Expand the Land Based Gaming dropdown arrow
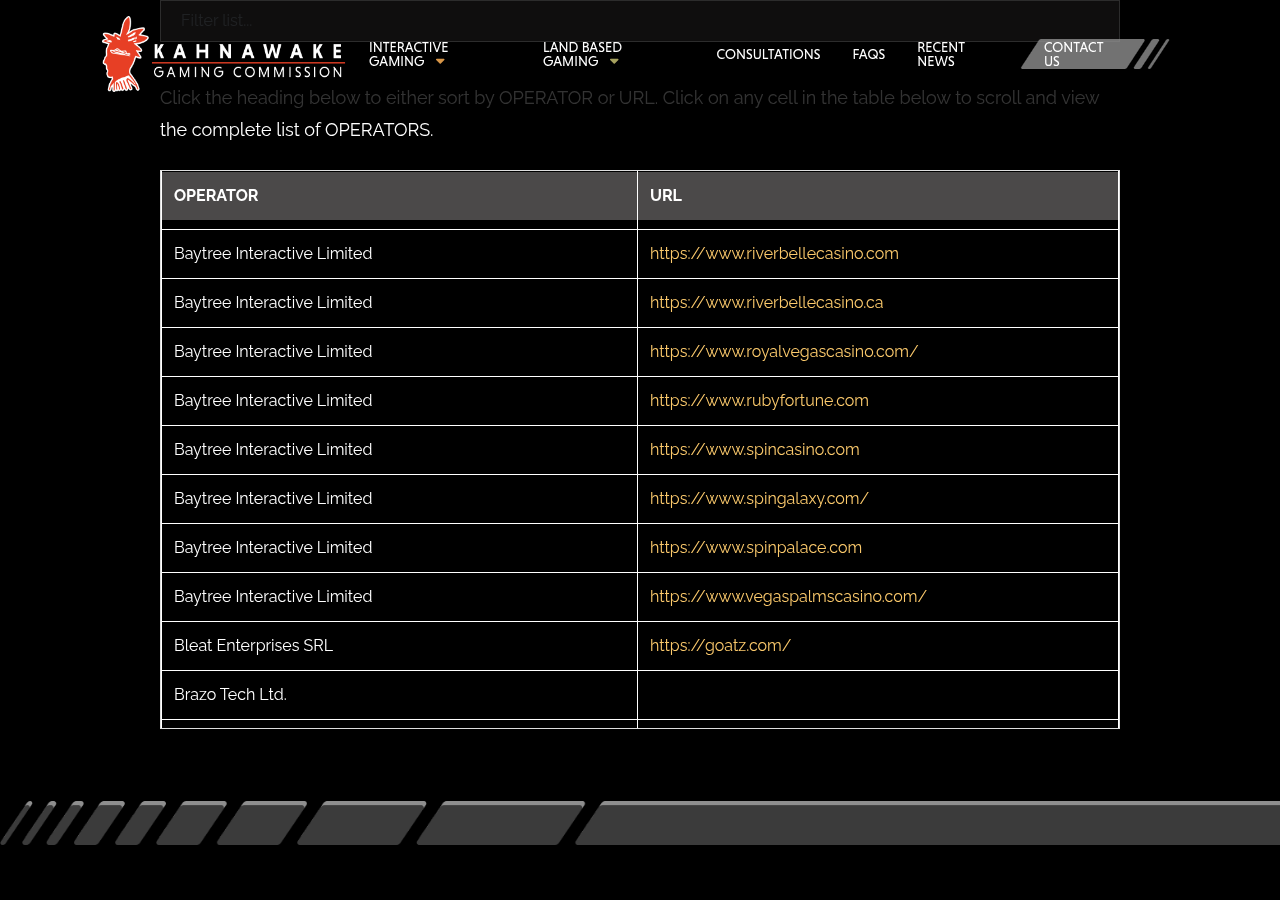The height and width of the screenshot is (900, 1280). [614, 62]
